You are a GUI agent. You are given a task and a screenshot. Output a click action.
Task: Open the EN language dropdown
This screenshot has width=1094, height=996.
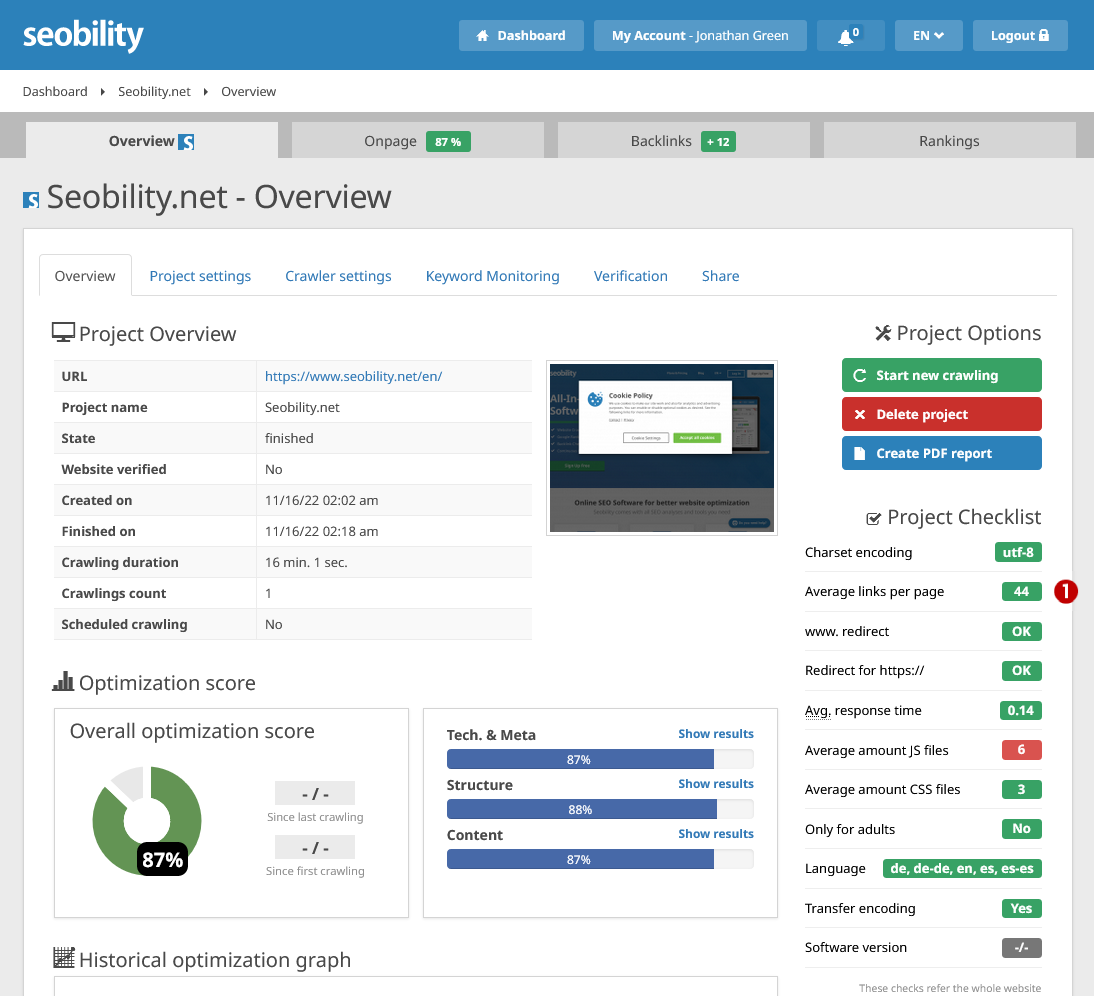[x=928, y=36]
